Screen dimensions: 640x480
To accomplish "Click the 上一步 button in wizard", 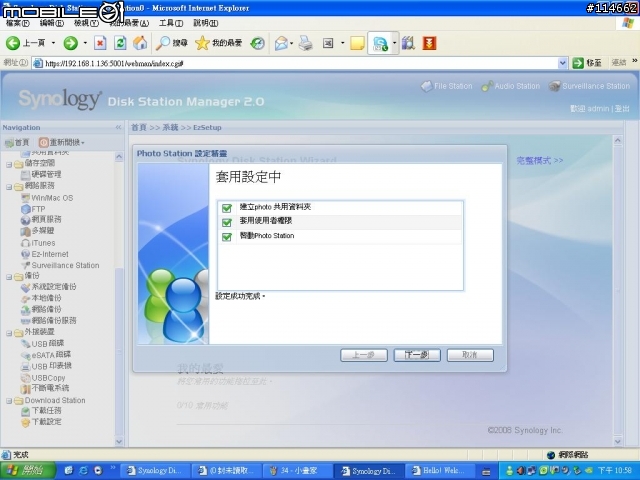I will pos(364,355).
